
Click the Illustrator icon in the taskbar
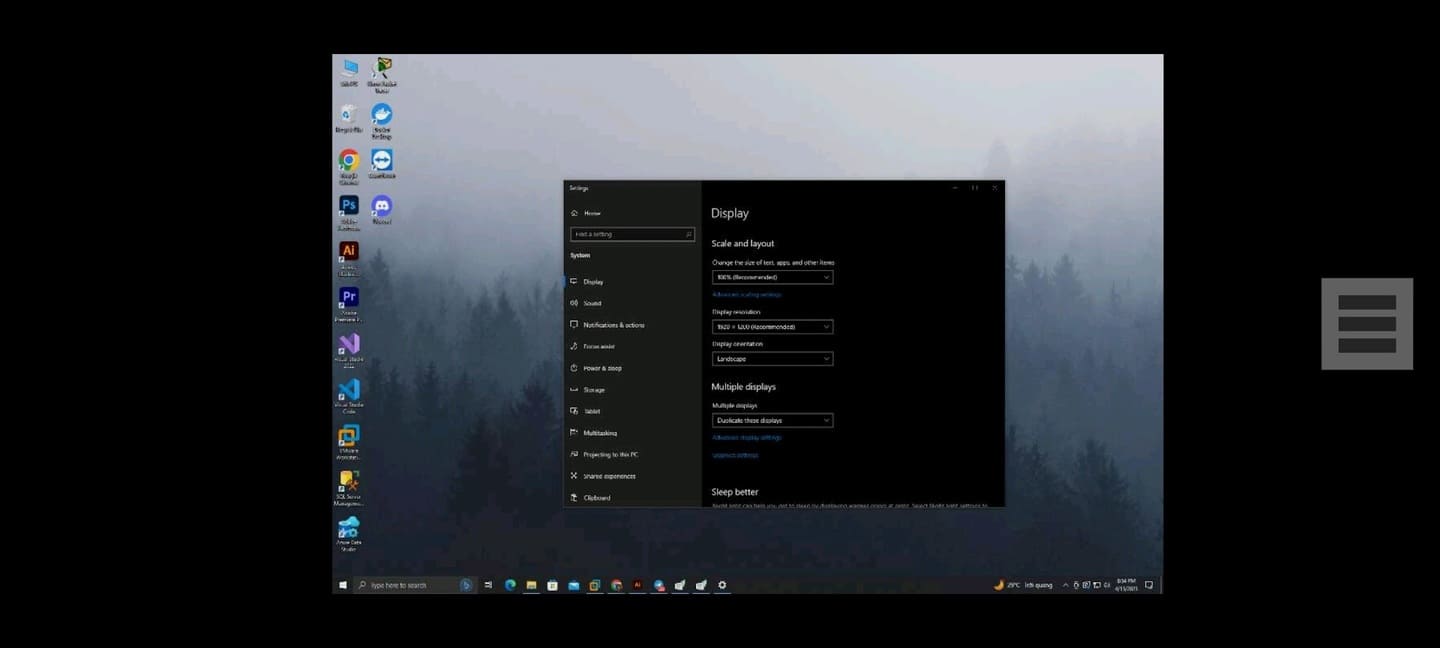[637, 585]
